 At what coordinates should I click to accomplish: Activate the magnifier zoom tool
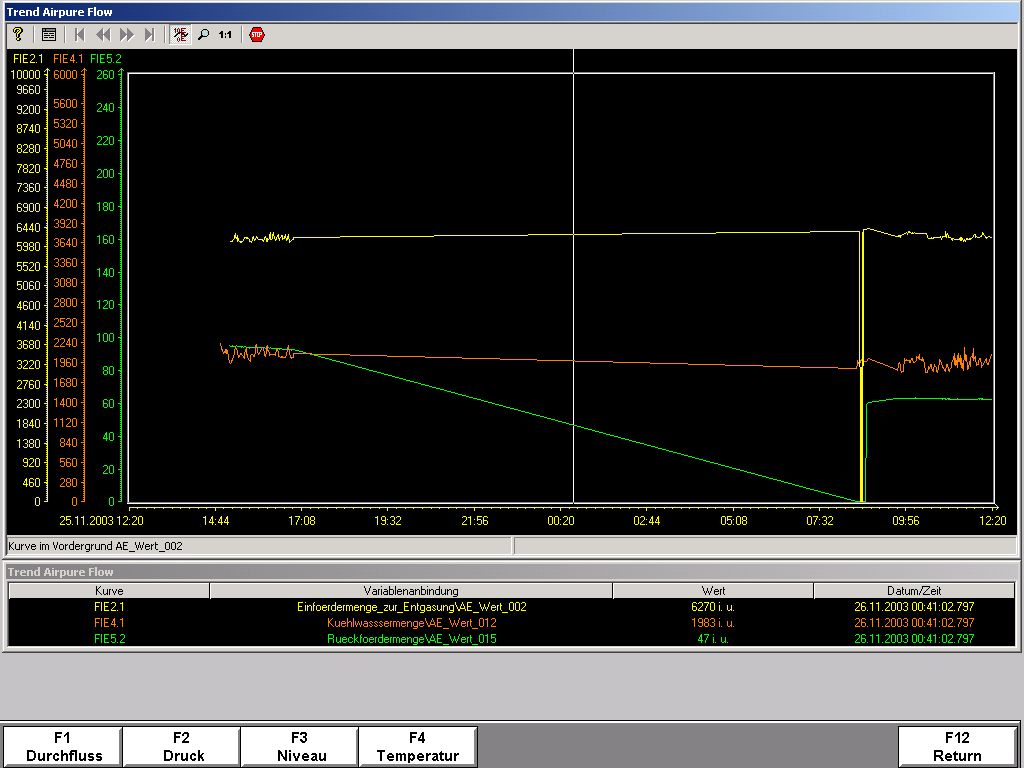pyautogui.click(x=204, y=34)
